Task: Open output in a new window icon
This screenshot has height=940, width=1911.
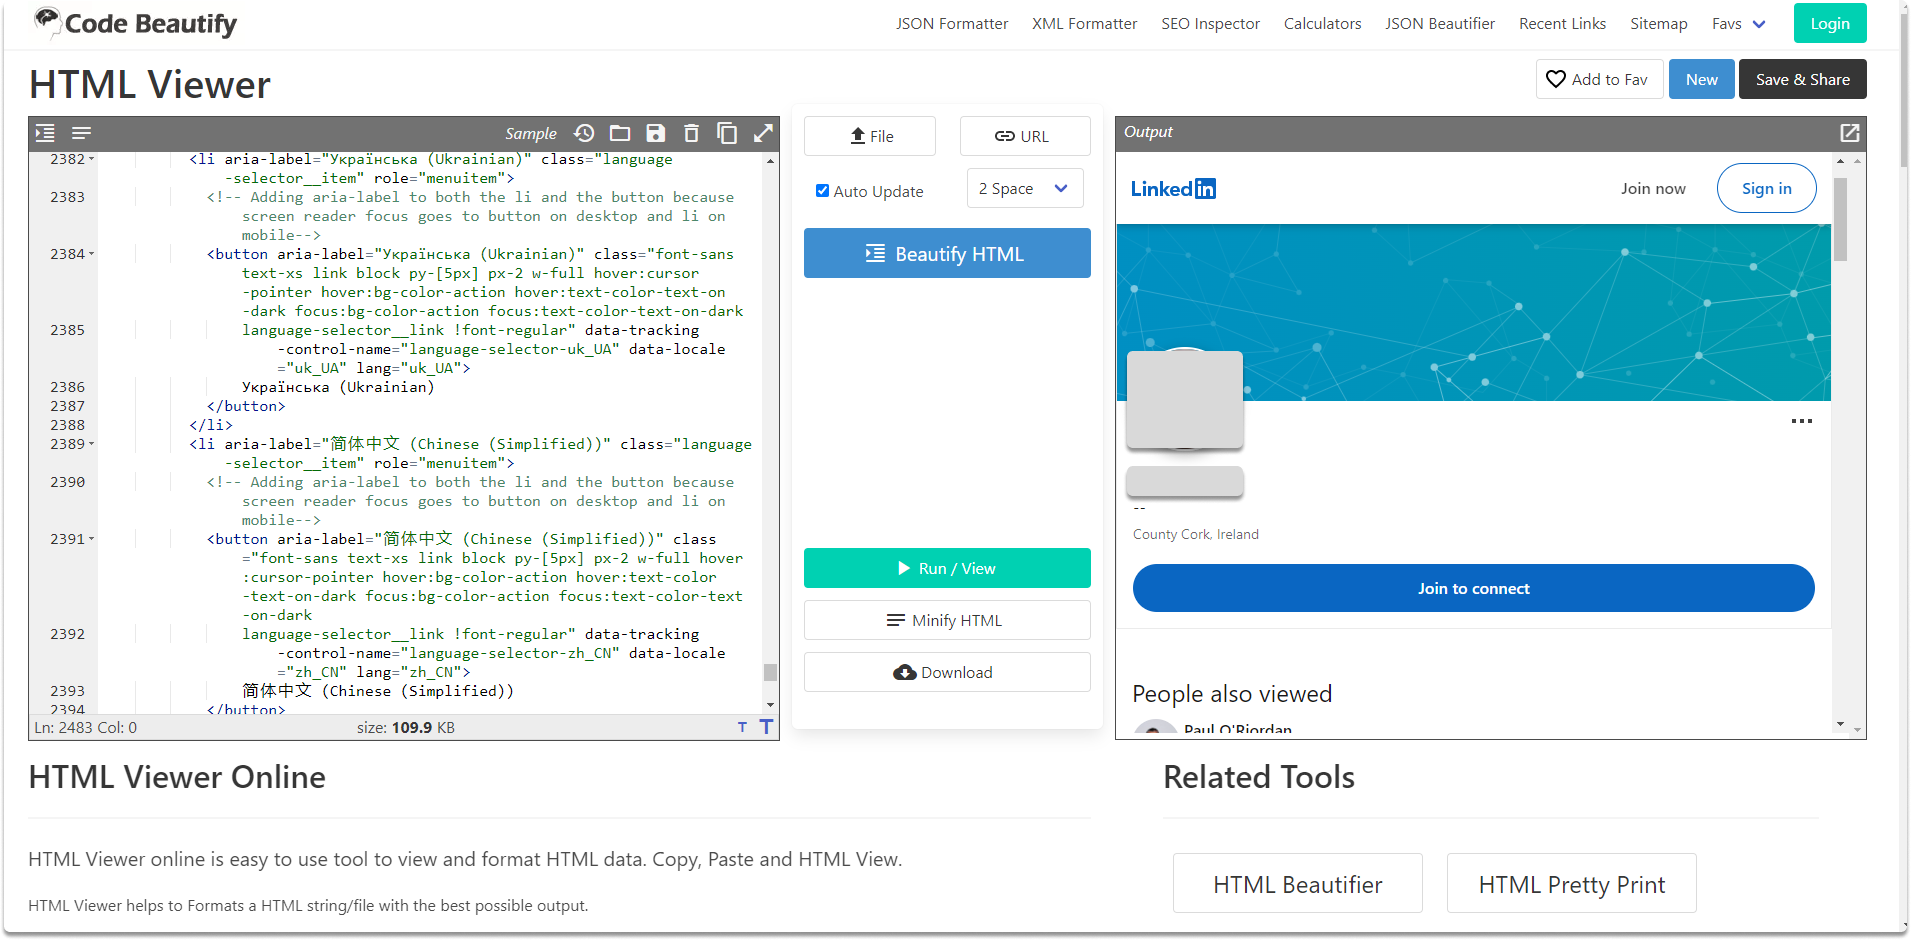Action: [1850, 133]
